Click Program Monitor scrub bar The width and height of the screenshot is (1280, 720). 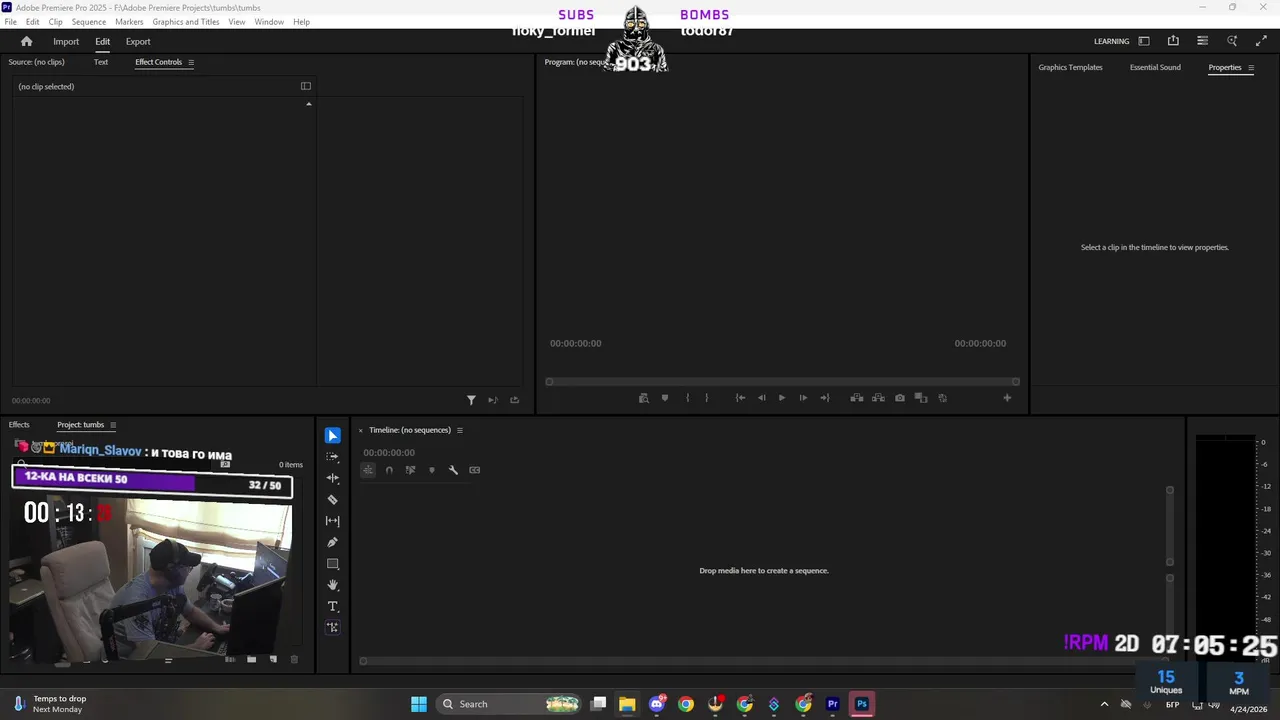(782, 381)
